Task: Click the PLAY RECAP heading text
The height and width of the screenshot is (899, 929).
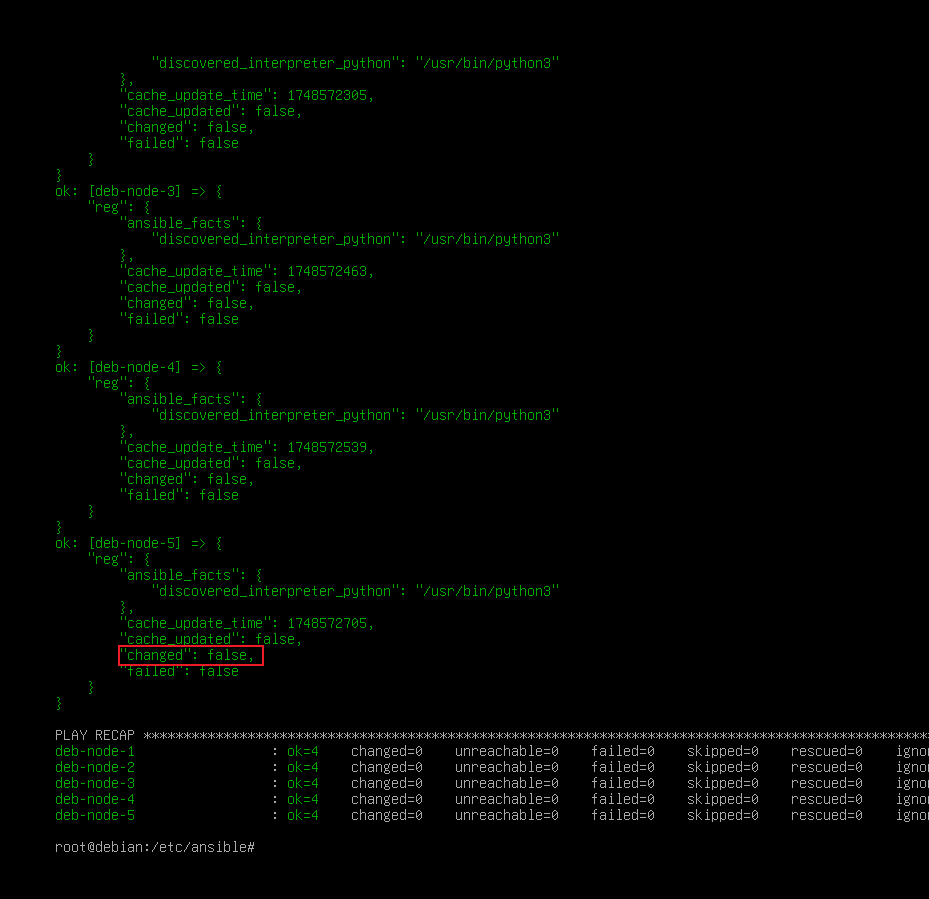Action: 95,735
